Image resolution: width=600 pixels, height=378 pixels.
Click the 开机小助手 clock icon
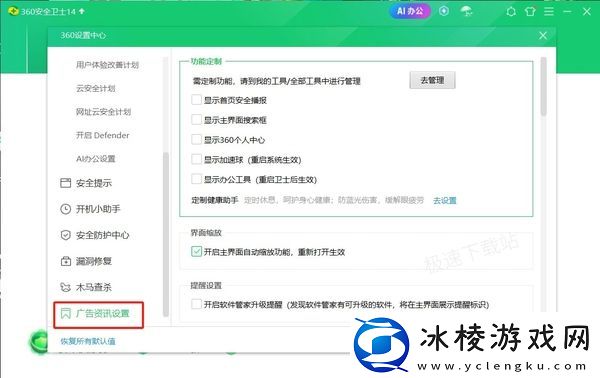click(x=65, y=209)
